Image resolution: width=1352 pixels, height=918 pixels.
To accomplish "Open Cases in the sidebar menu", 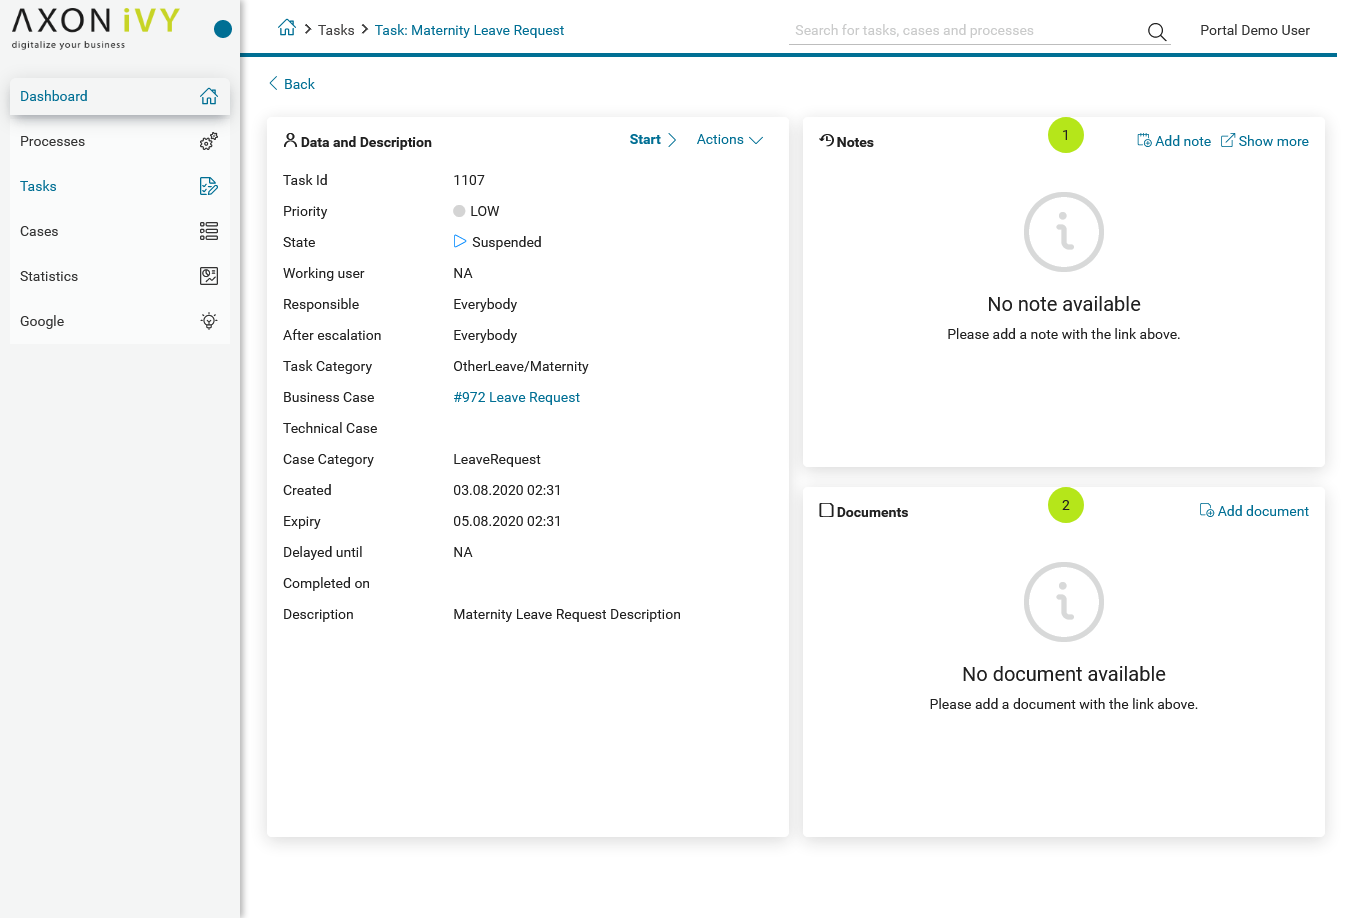I will [x=120, y=231].
